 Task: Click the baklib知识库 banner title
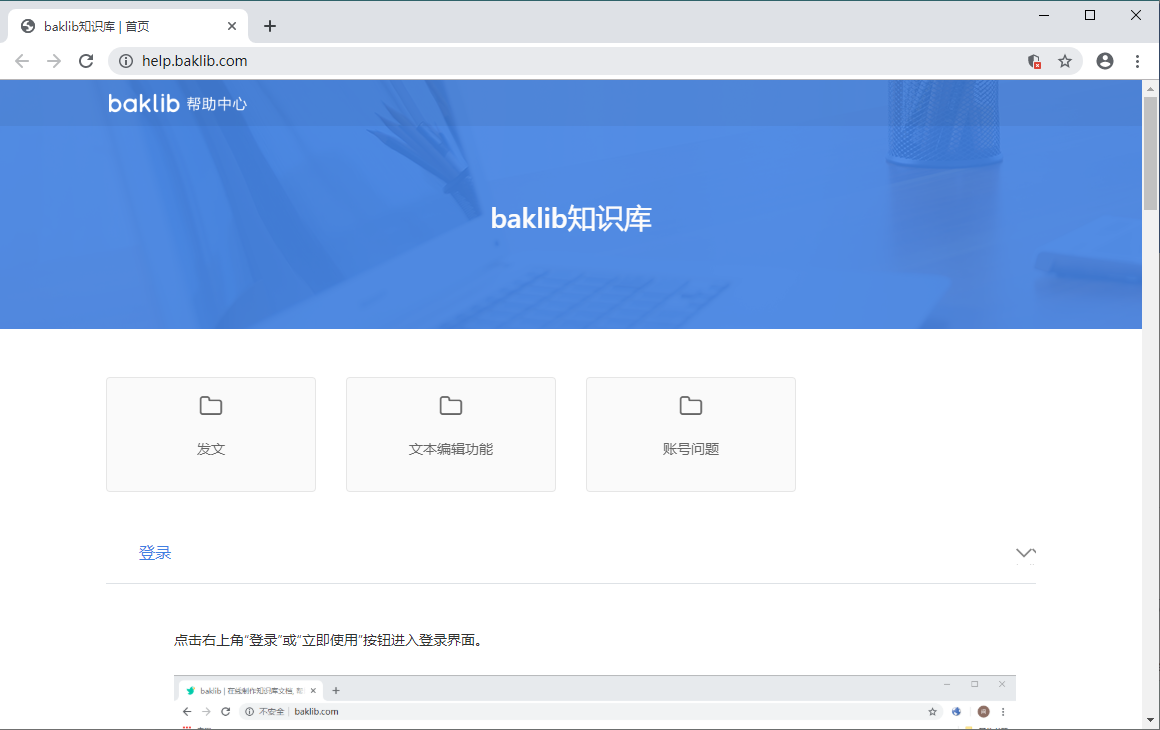click(571, 219)
